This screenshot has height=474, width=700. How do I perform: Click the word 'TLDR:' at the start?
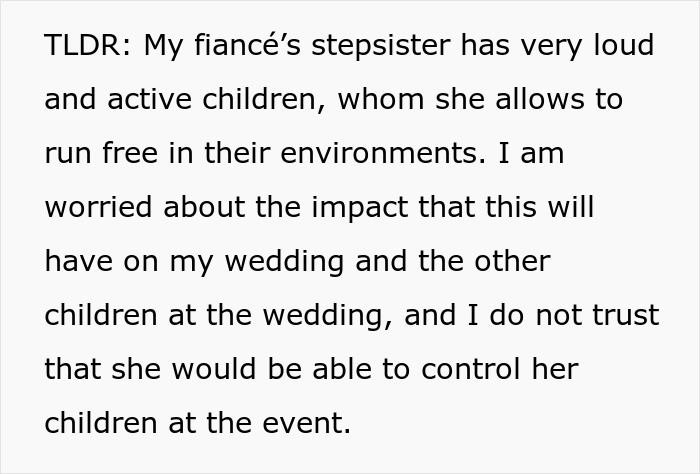point(88,45)
